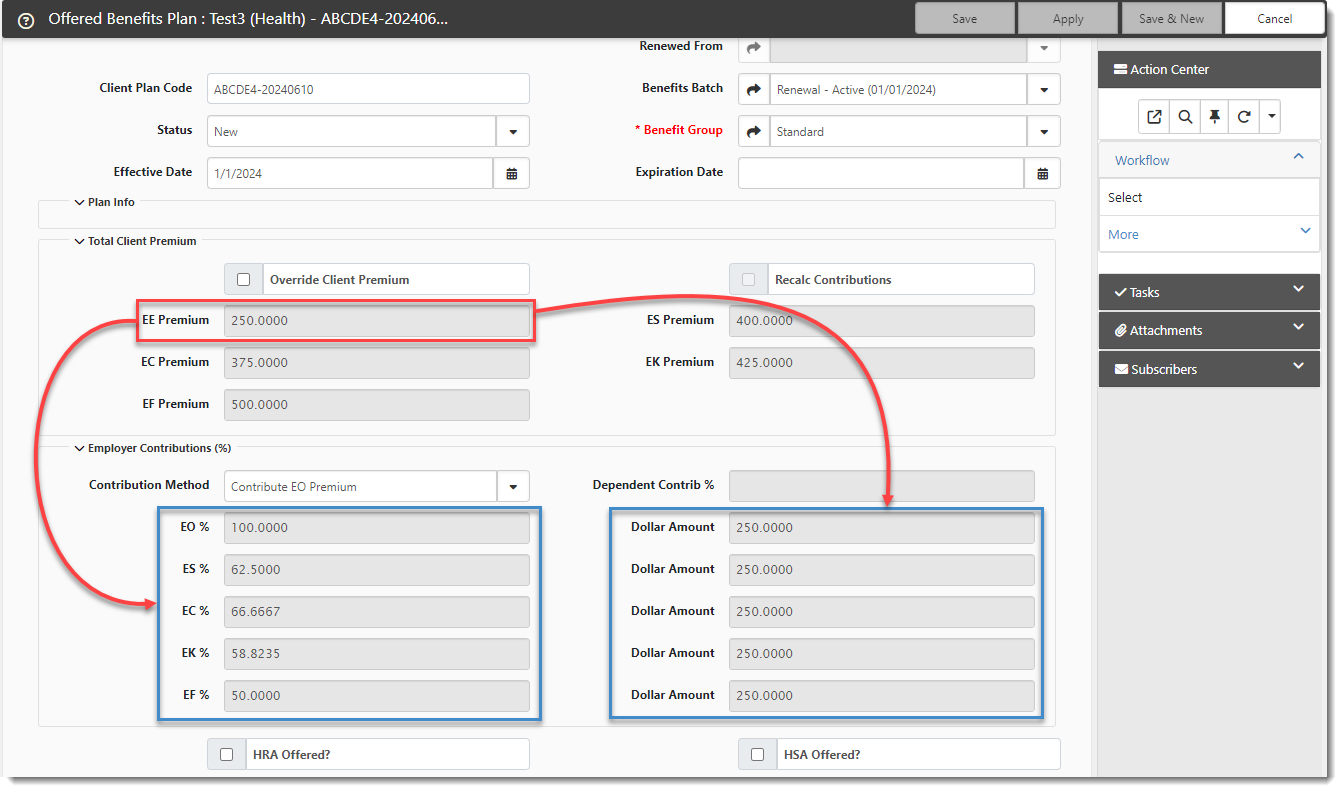Click the search magnifier in Action Center
Viewport: 1342px width, 792px height.
point(1184,117)
